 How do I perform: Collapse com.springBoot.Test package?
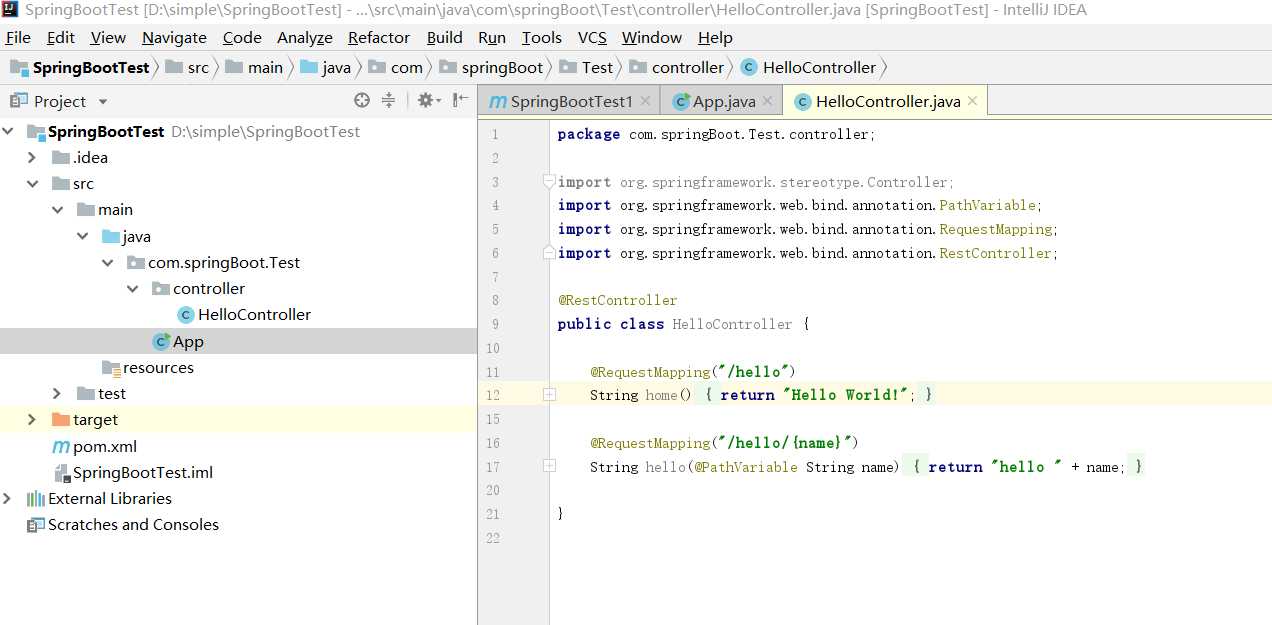107,263
